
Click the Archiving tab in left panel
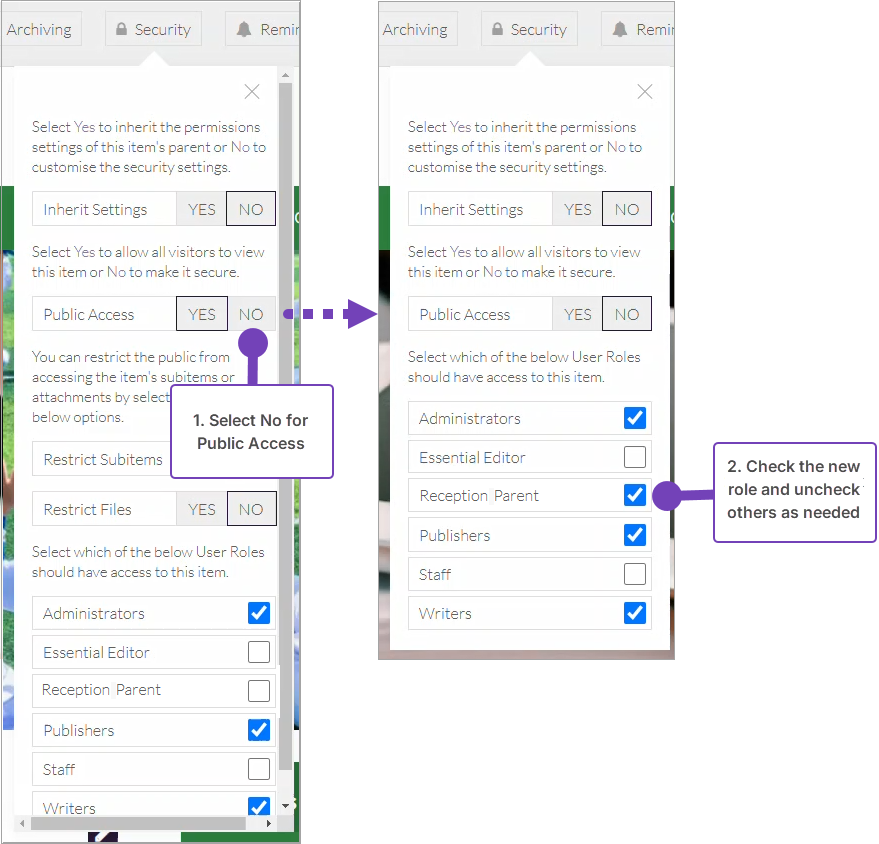pos(39,29)
